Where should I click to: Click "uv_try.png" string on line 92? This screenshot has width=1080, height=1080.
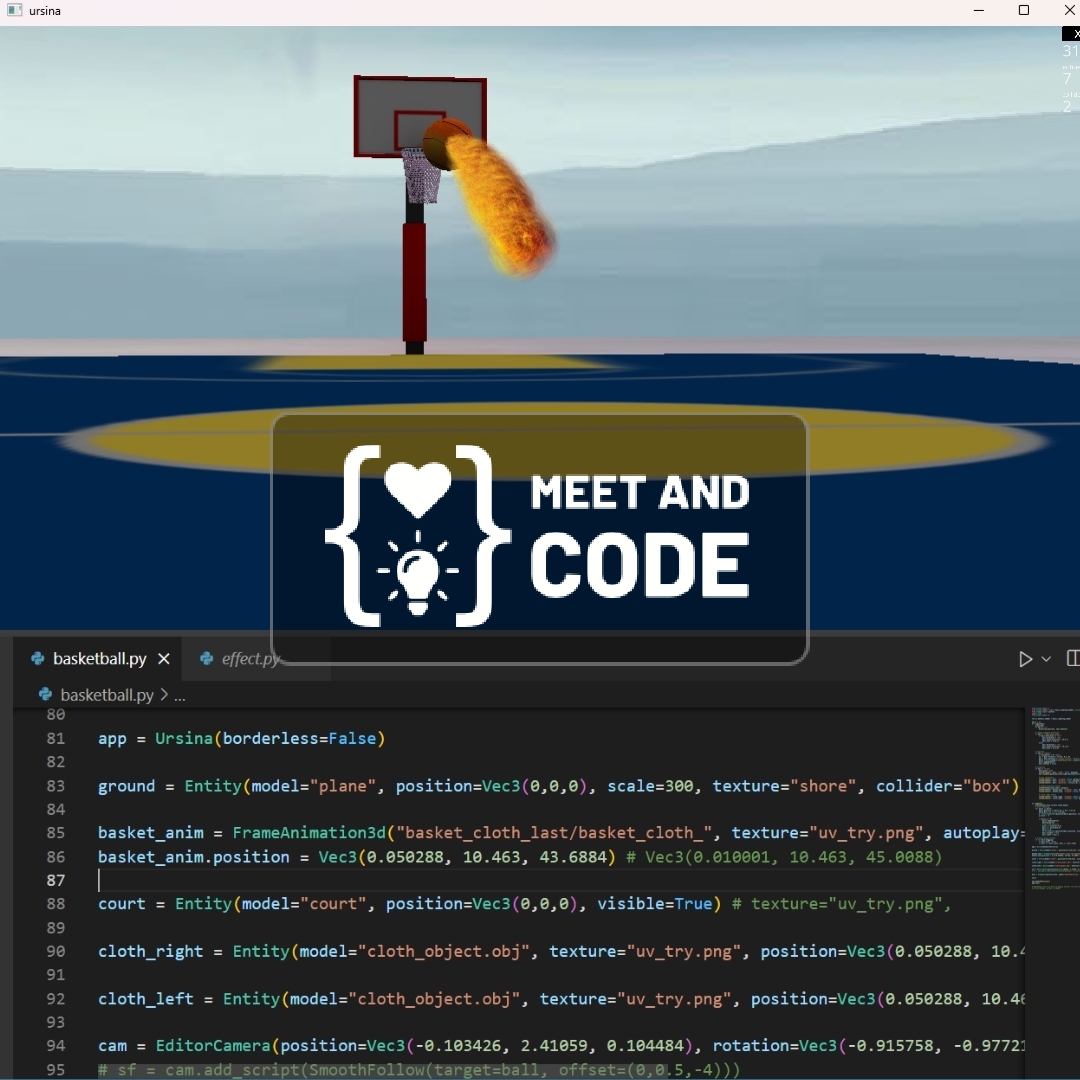tap(674, 999)
